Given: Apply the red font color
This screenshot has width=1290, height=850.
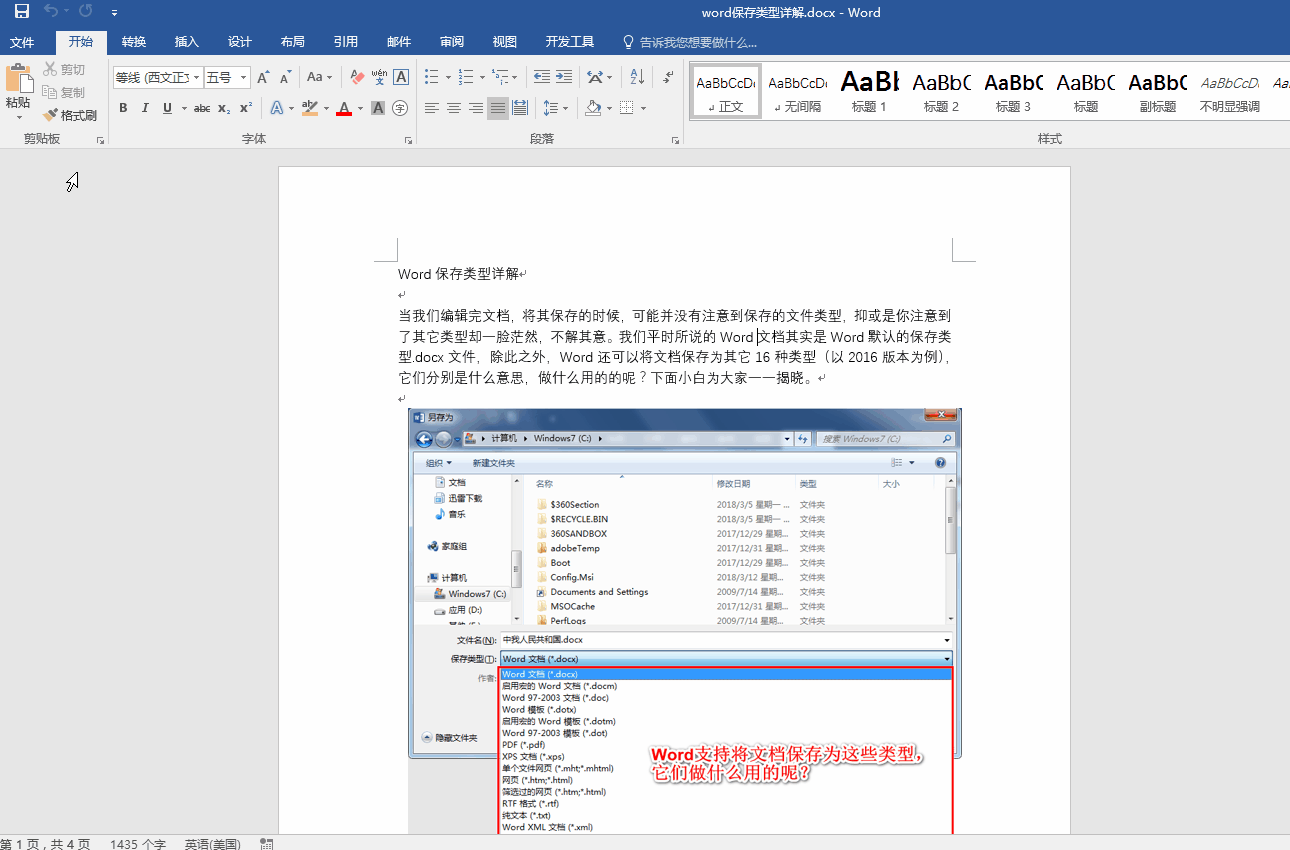Looking at the screenshot, I should 344,108.
